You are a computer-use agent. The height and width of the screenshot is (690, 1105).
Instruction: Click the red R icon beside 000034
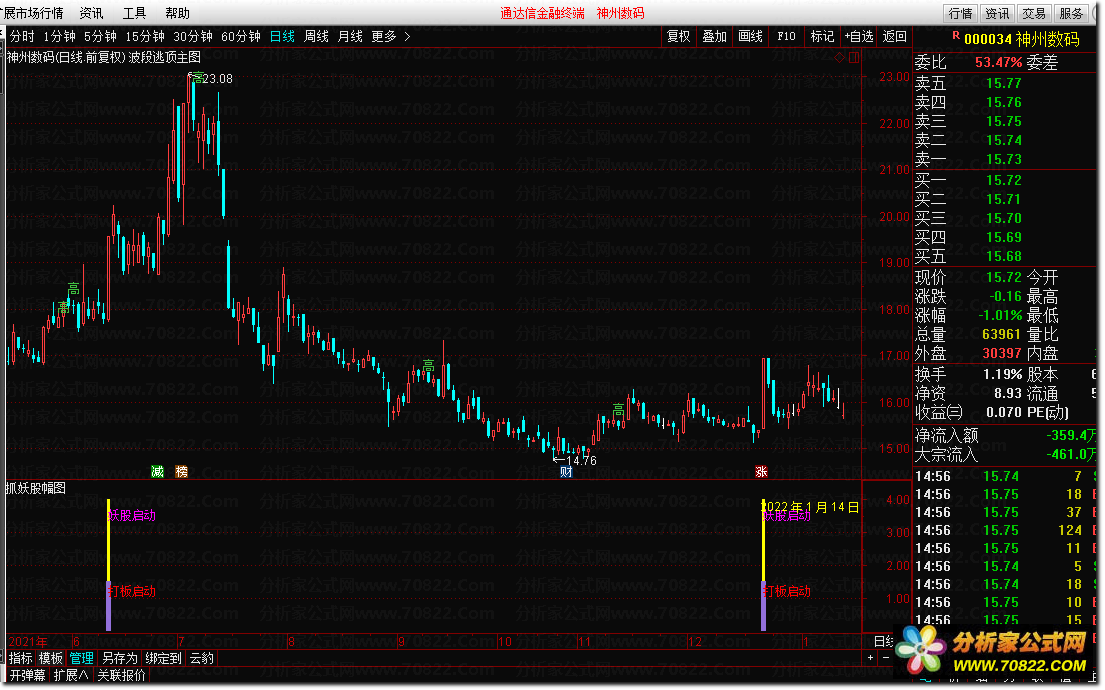(956, 35)
